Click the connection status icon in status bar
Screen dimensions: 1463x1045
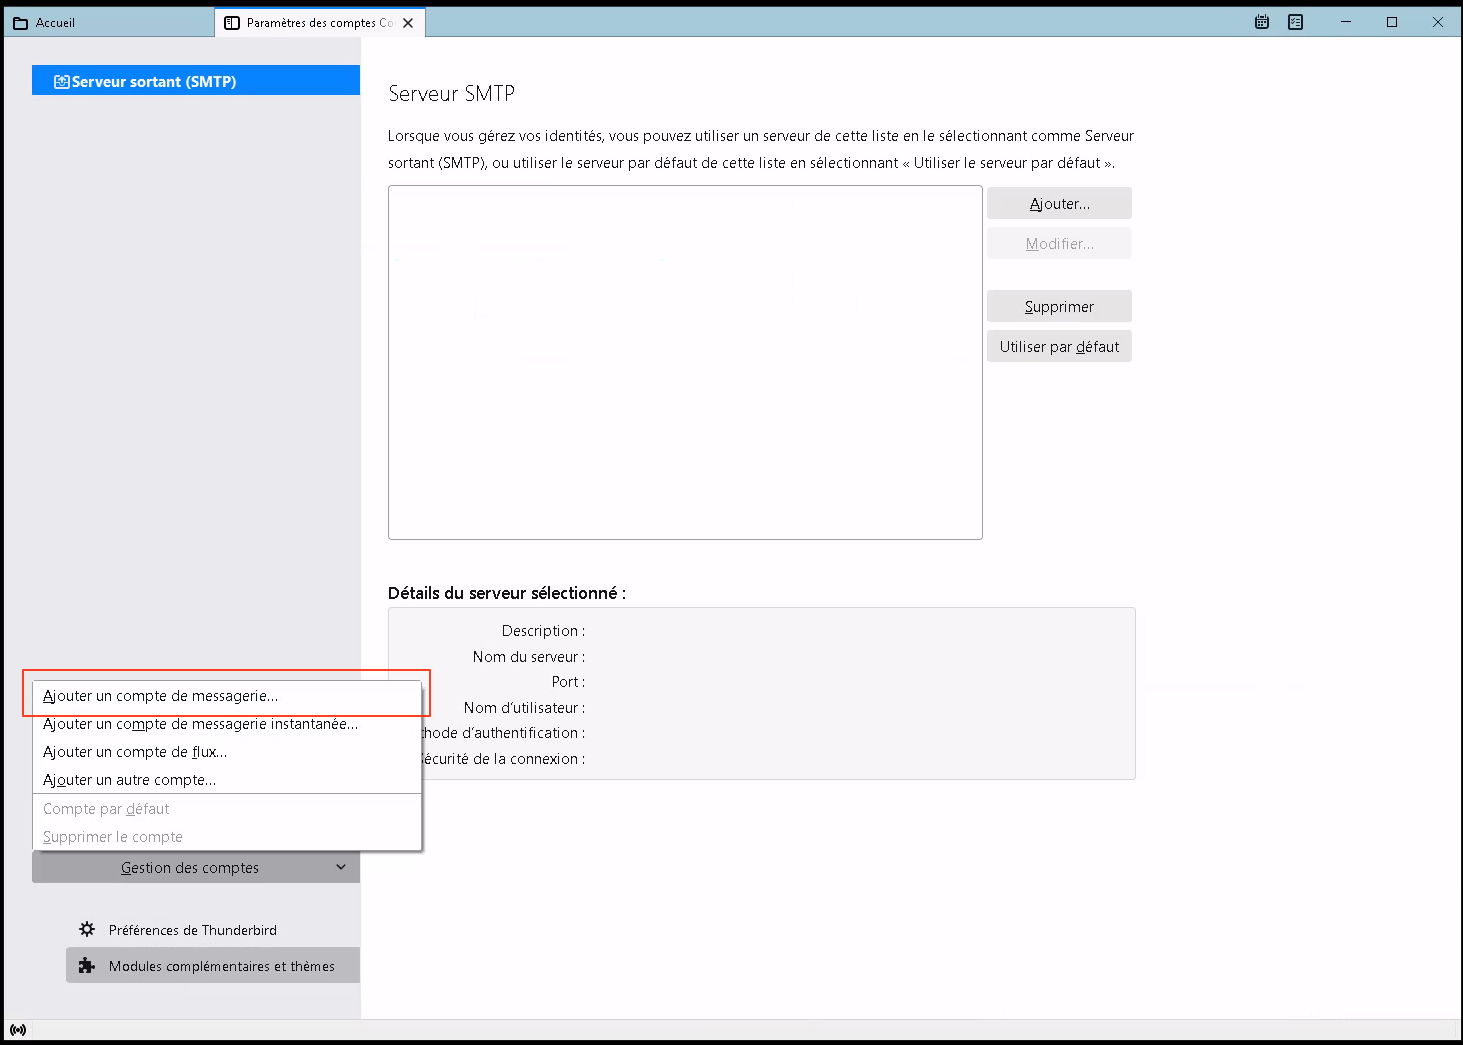click(18, 1030)
